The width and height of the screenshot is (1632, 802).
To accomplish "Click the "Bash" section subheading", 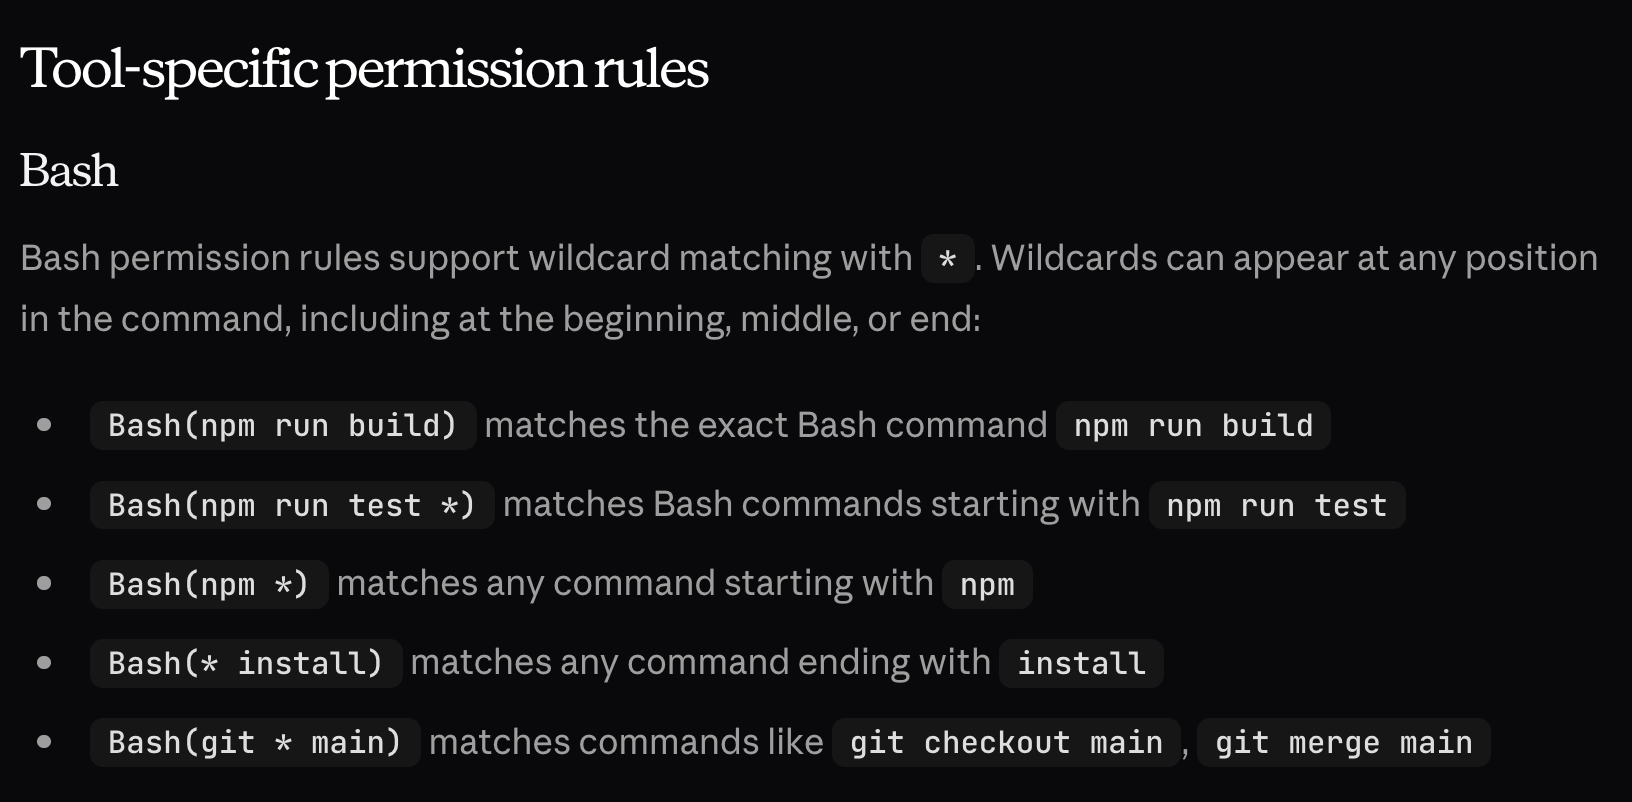I will coord(69,171).
